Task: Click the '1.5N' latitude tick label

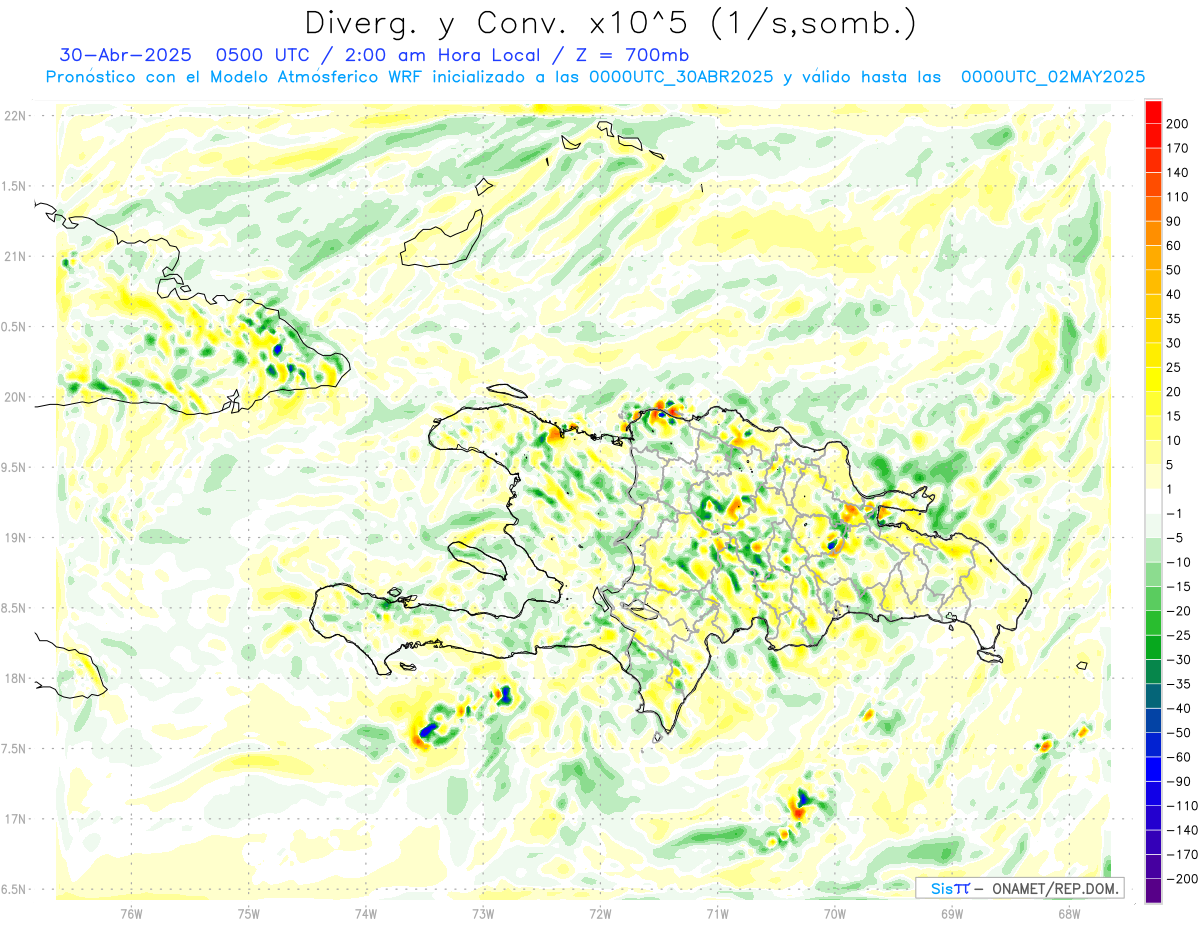Action: 14,186
